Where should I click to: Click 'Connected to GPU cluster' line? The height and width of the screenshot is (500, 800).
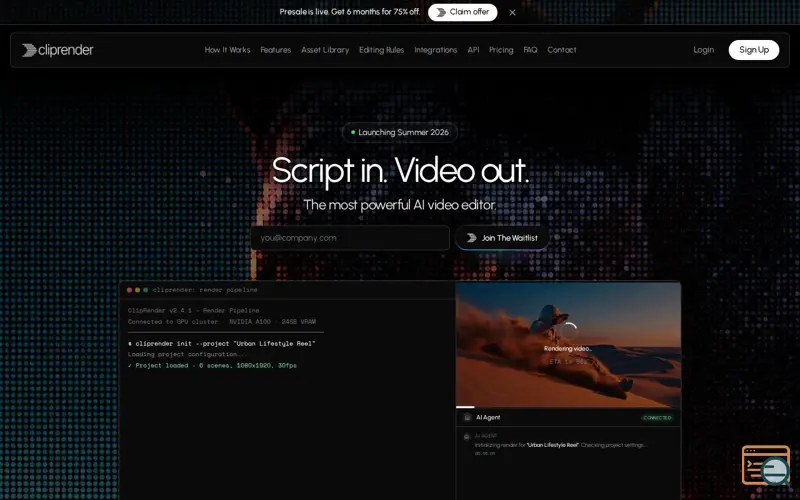(221, 321)
